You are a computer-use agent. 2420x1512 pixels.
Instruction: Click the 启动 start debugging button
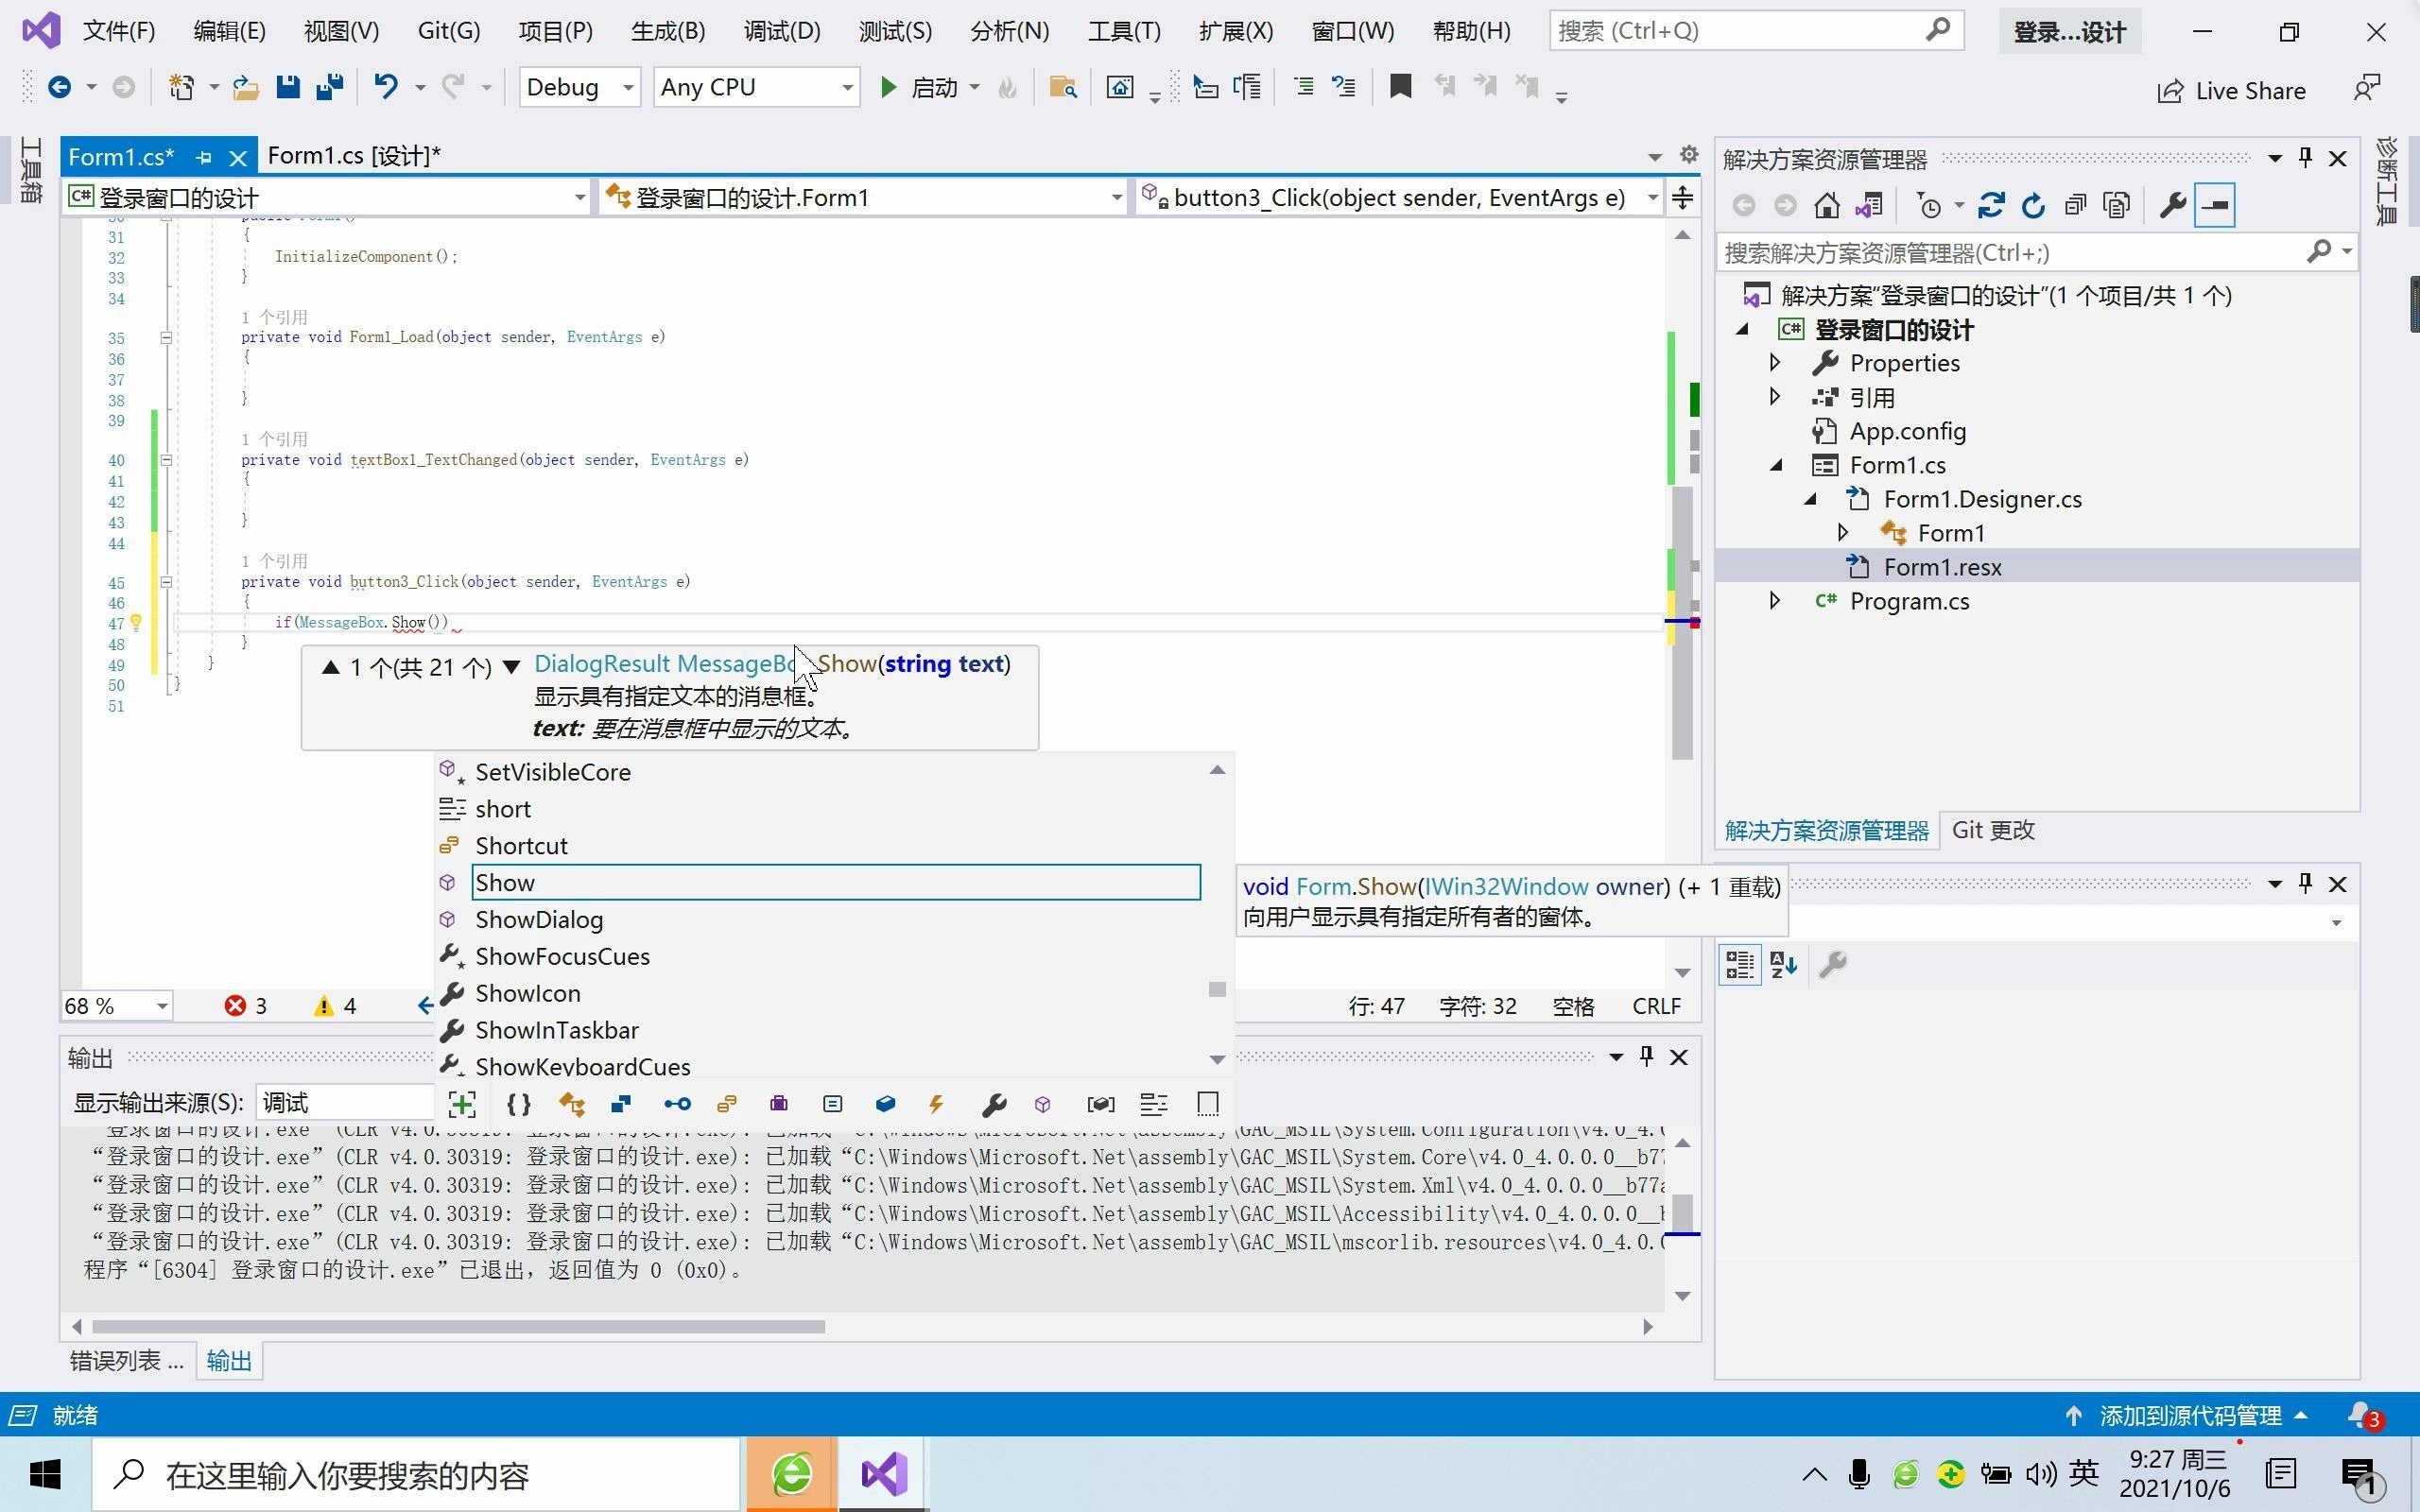pyautogui.click(x=920, y=88)
